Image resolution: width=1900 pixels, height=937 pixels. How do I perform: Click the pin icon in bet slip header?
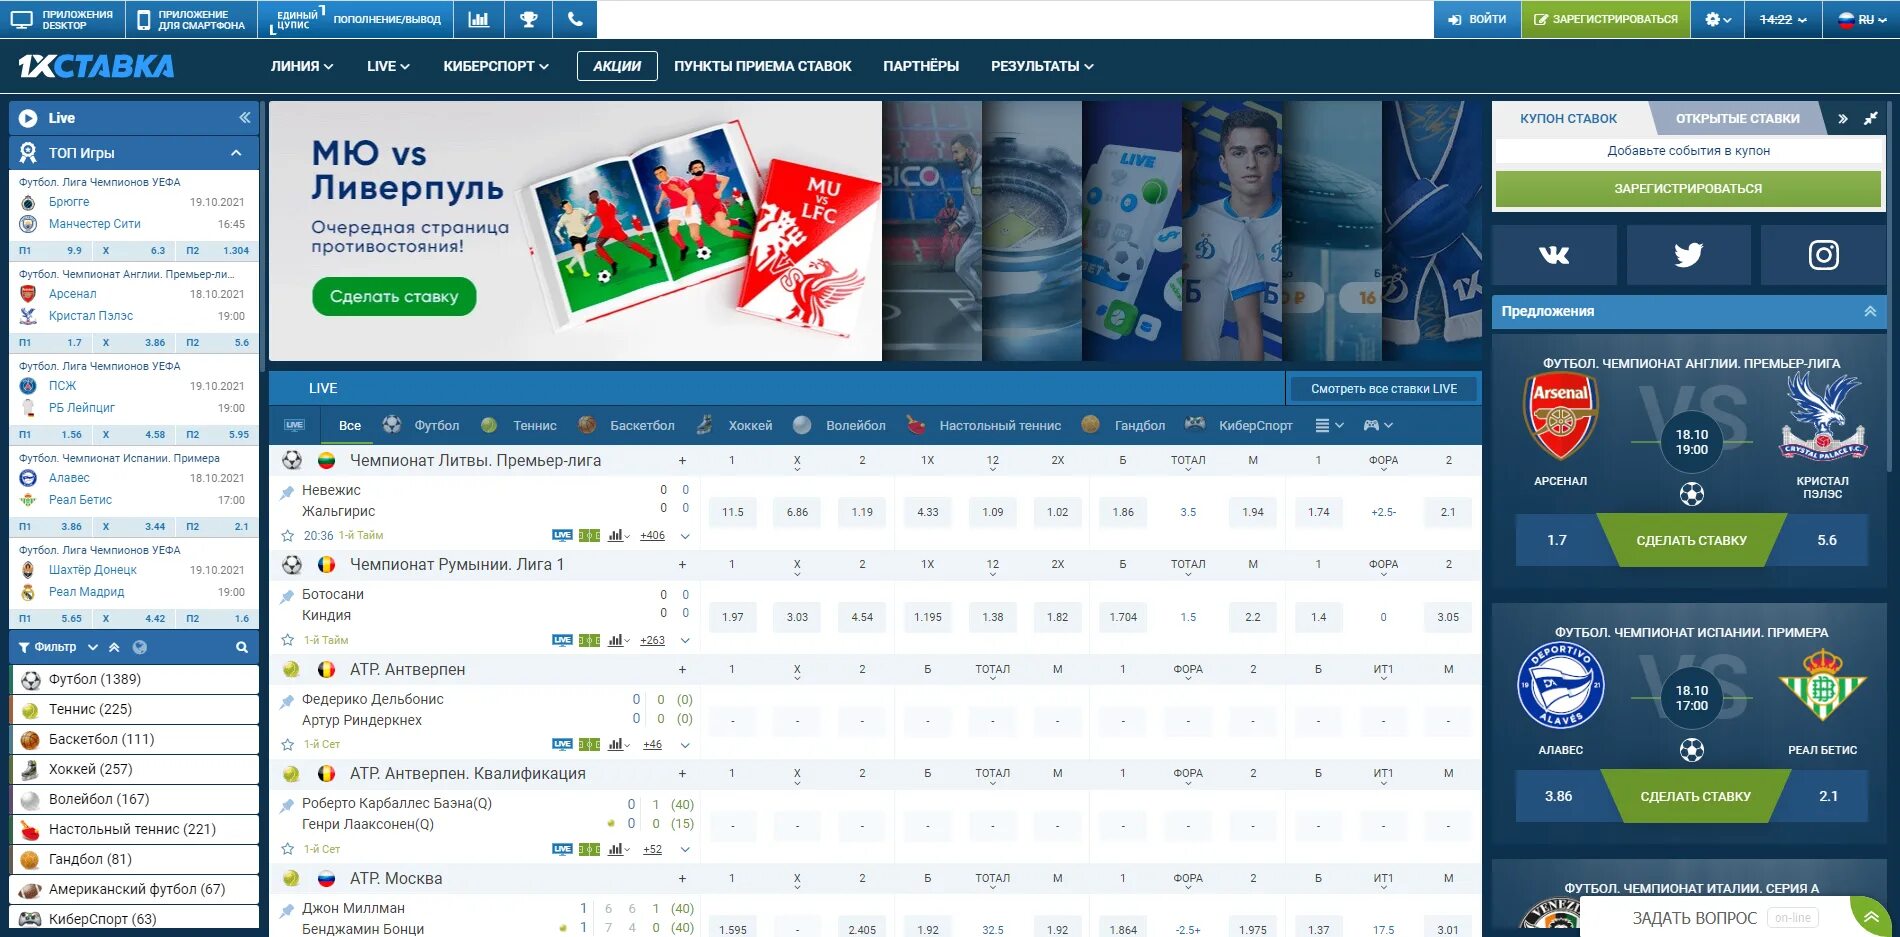1870,118
